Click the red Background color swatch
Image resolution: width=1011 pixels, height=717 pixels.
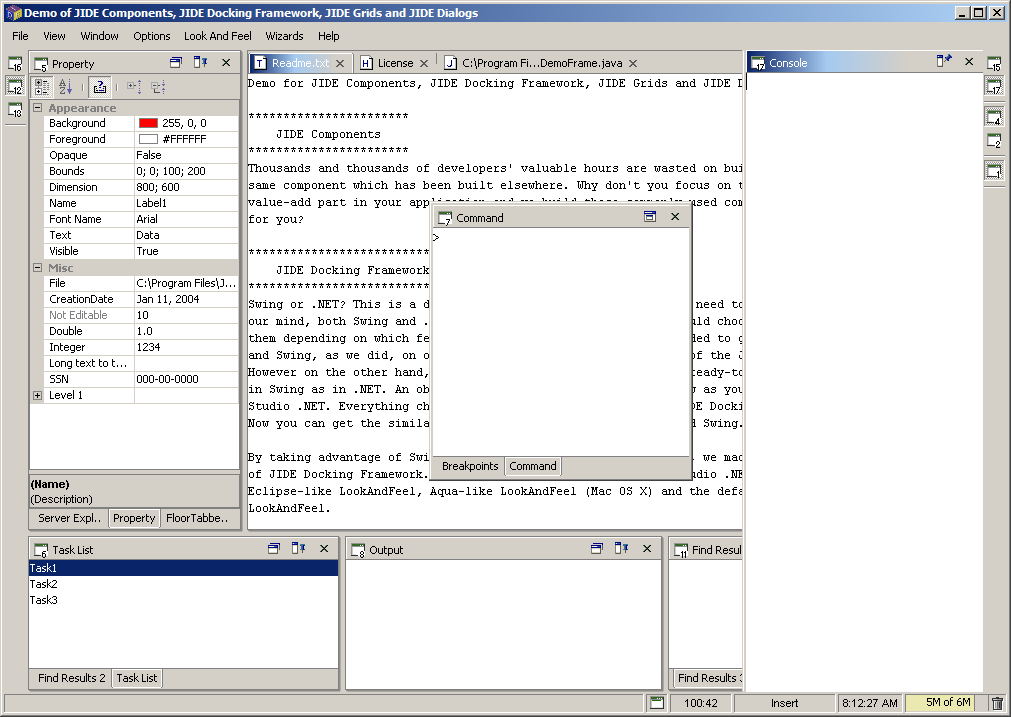(148, 123)
